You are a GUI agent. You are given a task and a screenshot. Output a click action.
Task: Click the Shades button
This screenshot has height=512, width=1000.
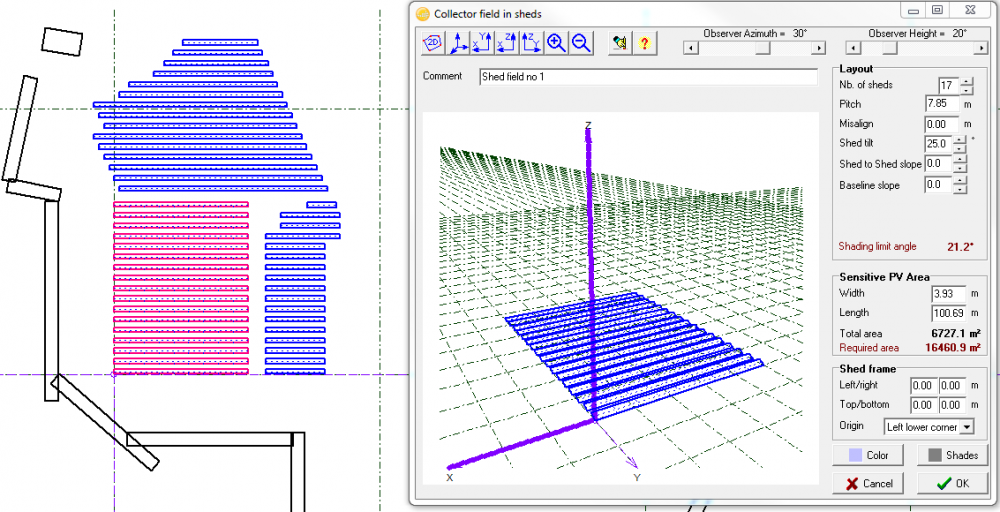pos(953,456)
